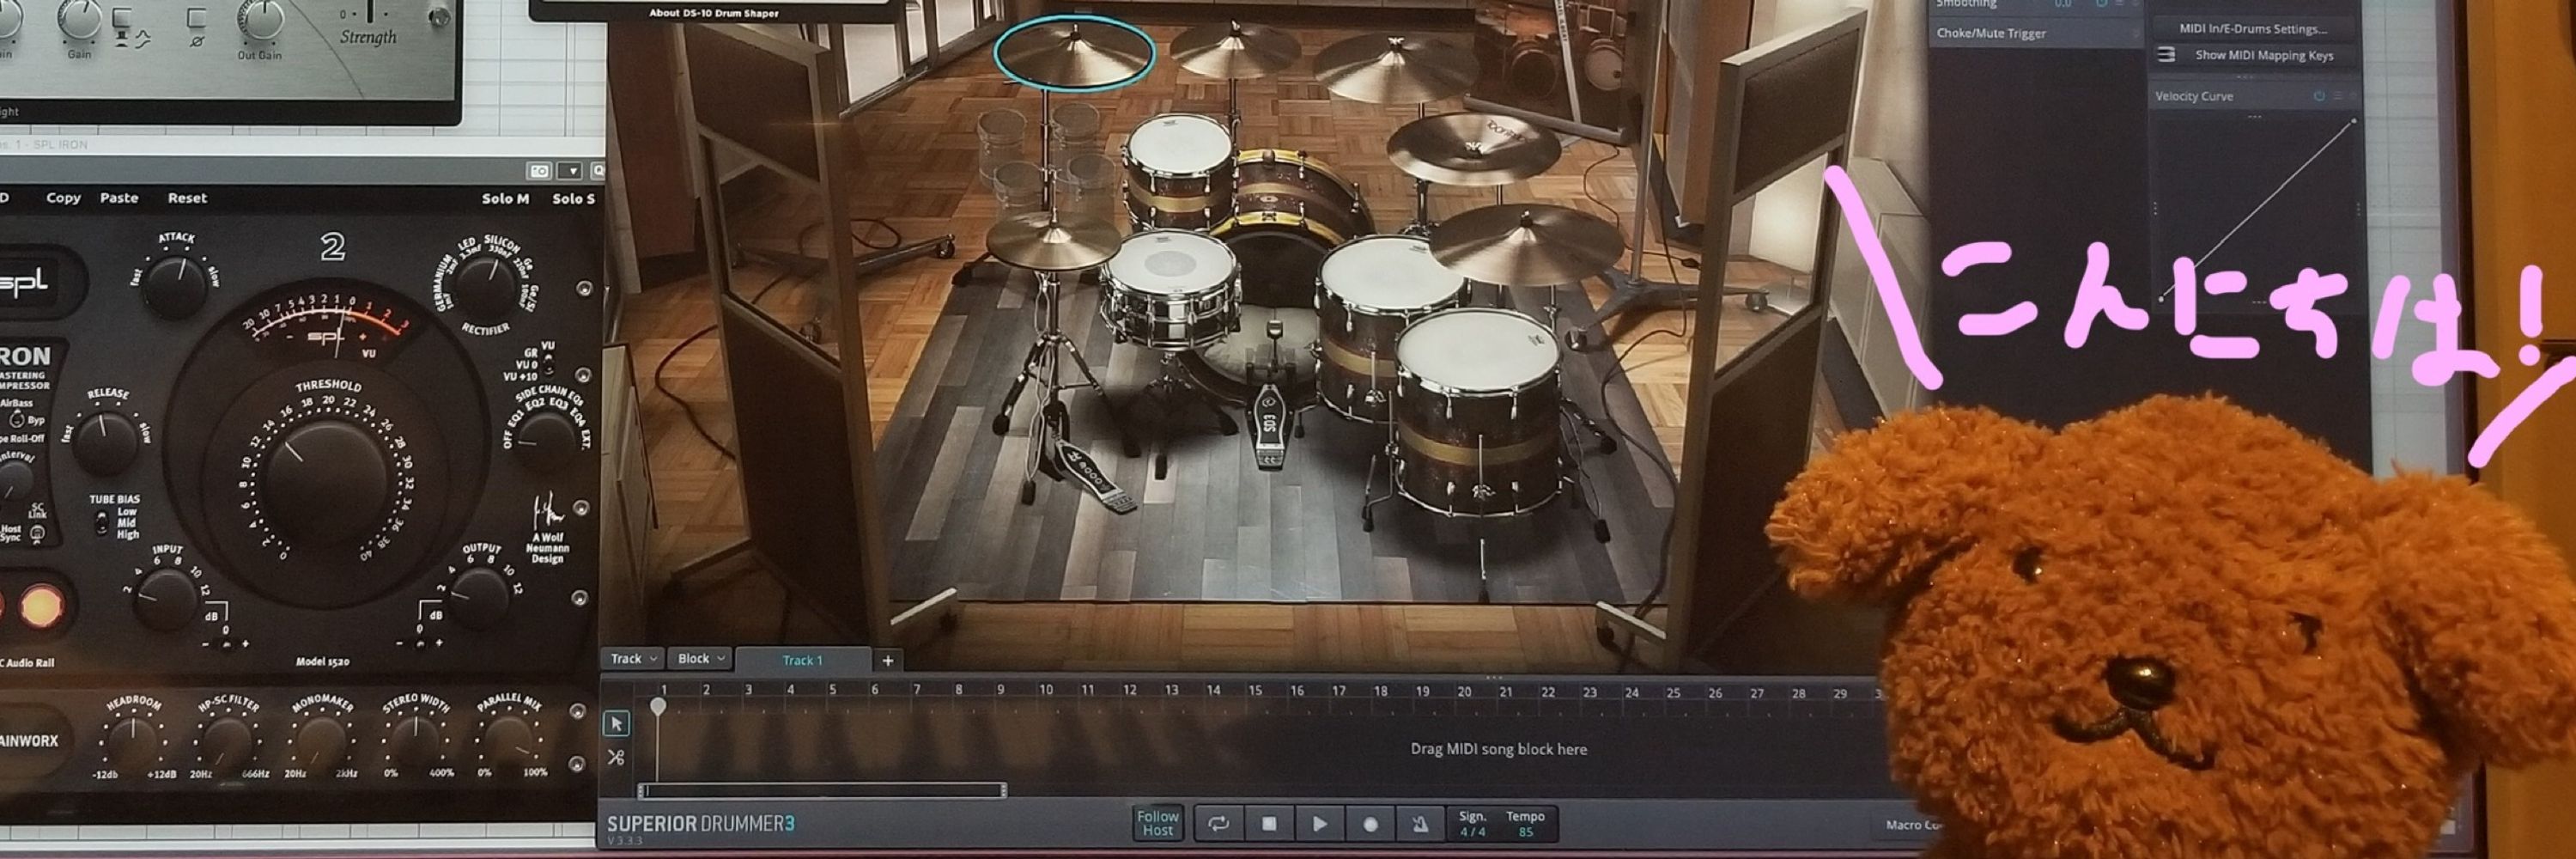The height and width of the screenshot is (859, 2576).
Task: Toggle Solo S in SPL IRON
Action: [x=573, y=198]
